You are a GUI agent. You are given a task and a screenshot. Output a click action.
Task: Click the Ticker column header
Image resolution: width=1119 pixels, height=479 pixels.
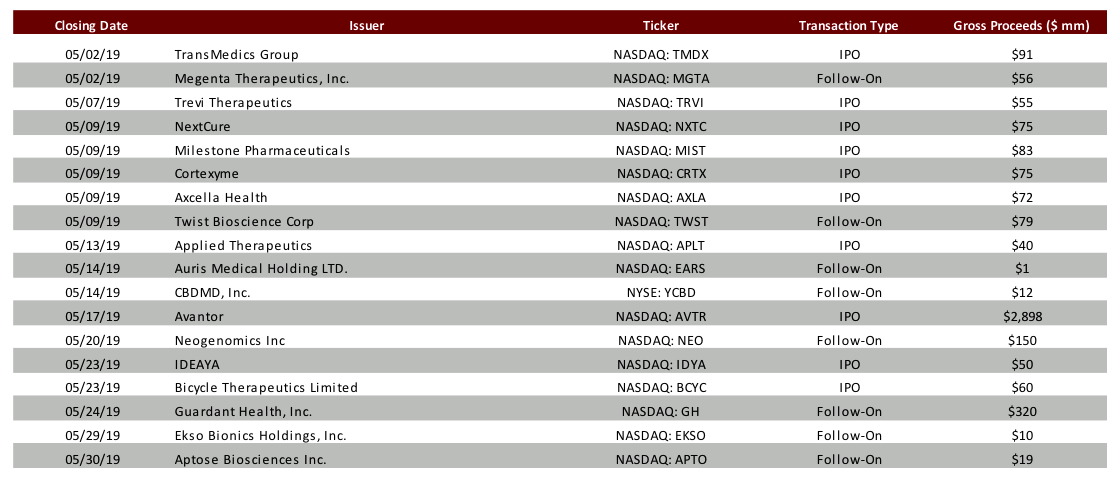click(x=660, y=26)
